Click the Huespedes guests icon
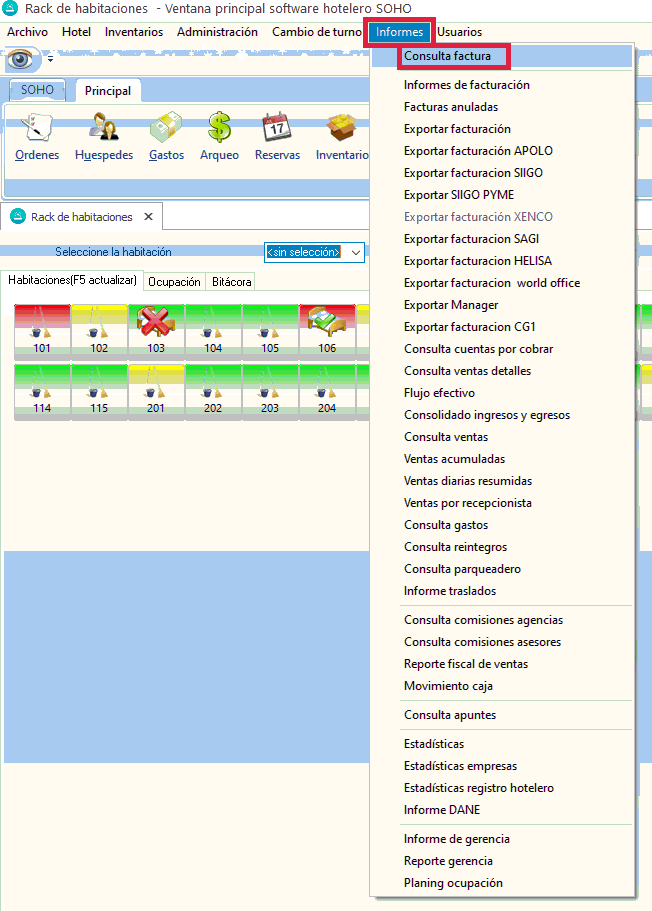The image size is (652, 911). point(103,137)
